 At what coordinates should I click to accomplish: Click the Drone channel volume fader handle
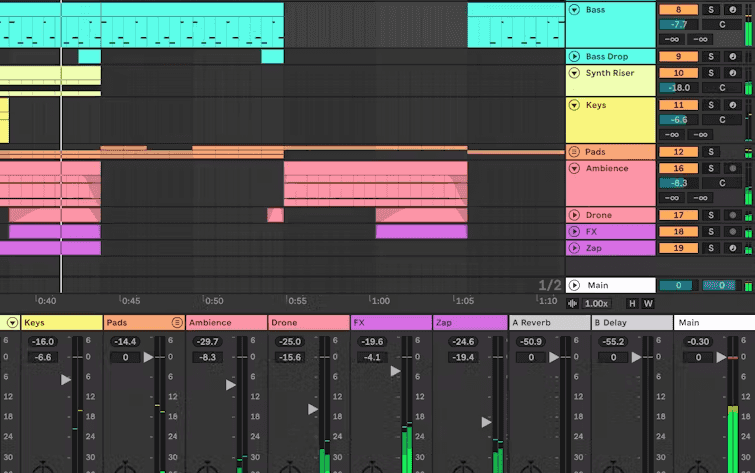[313, 409]
